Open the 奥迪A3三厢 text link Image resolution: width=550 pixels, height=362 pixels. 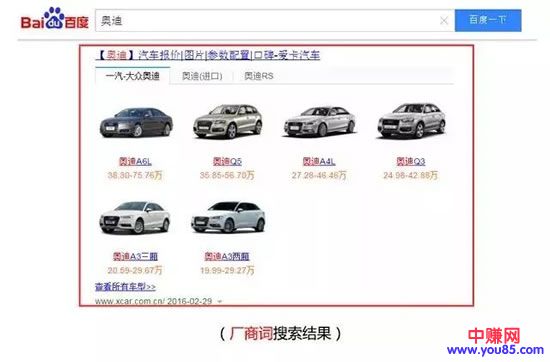coord(135,256)
